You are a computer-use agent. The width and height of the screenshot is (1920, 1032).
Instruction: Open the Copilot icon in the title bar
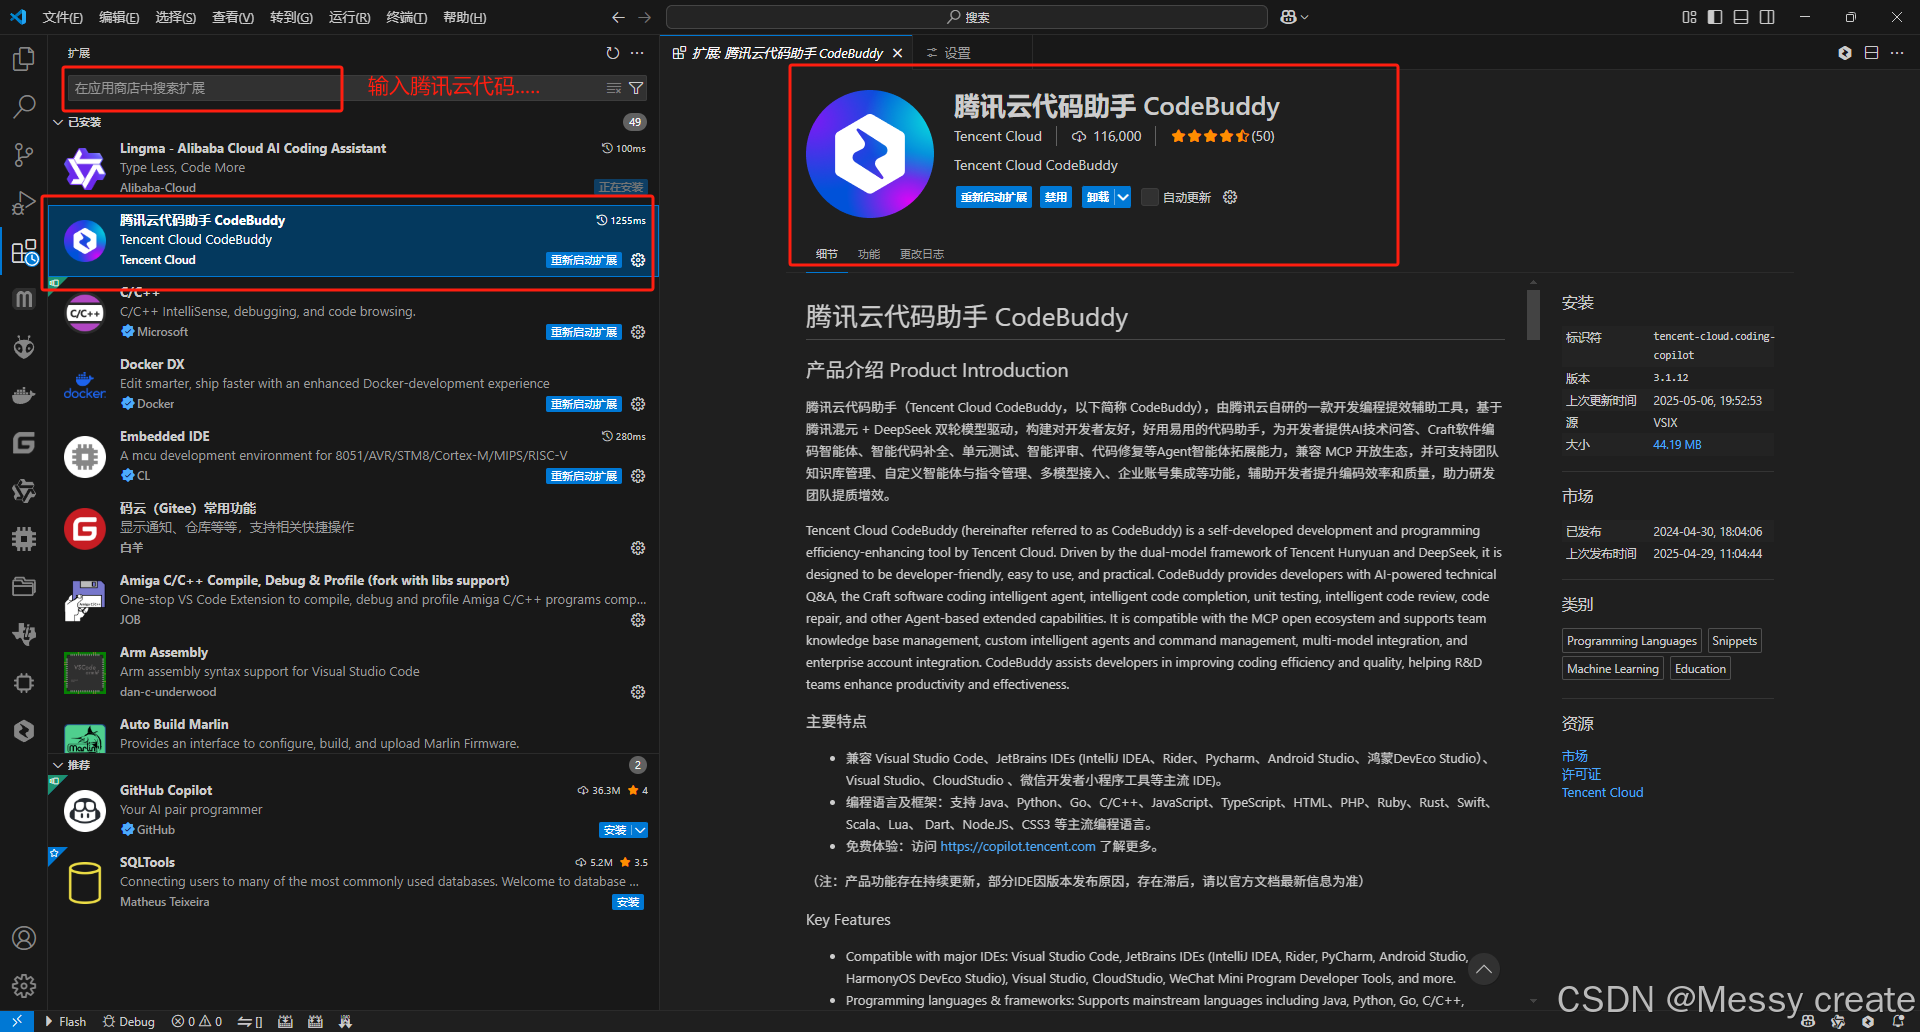click(x=1288, y=17)
